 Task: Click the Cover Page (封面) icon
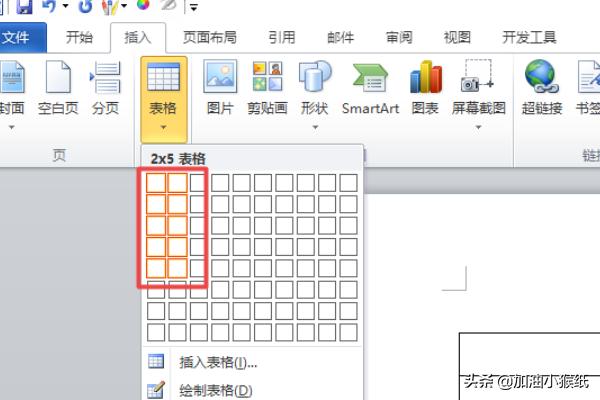pos(10,85)
